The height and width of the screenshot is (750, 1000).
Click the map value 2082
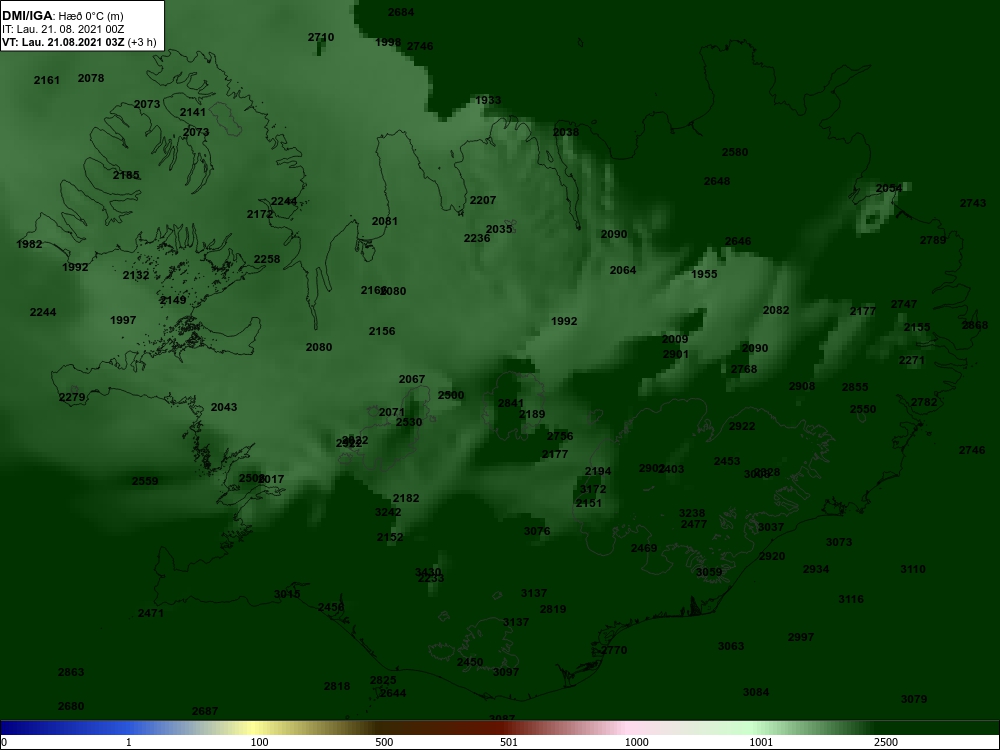(776, 310)
